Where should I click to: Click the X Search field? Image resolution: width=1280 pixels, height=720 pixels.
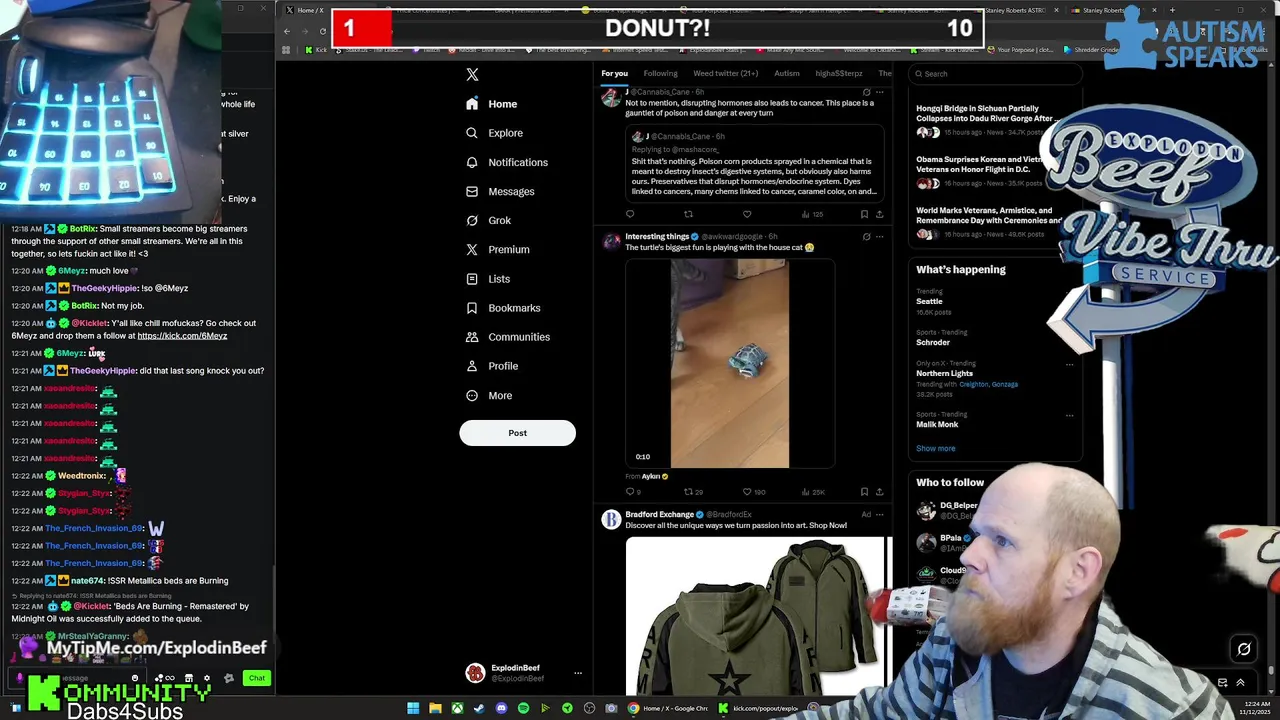(x=995, y=74)
